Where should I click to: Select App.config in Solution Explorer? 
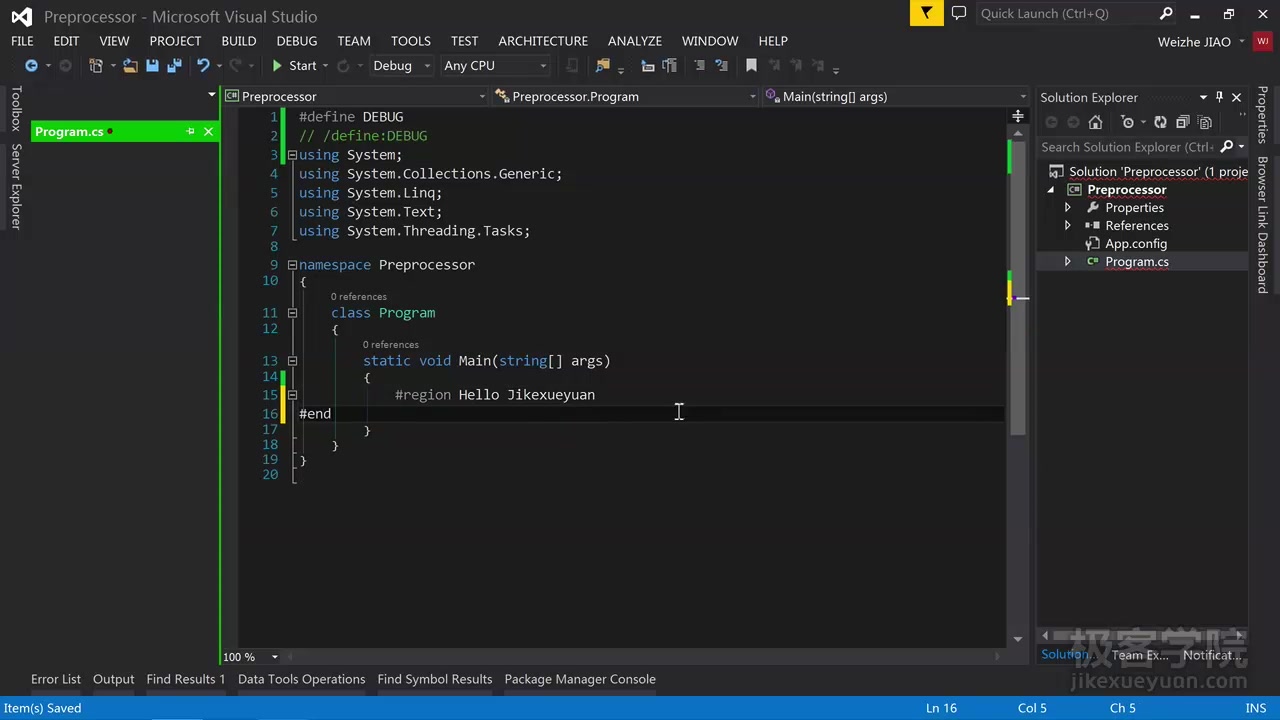click(1136, 244)
